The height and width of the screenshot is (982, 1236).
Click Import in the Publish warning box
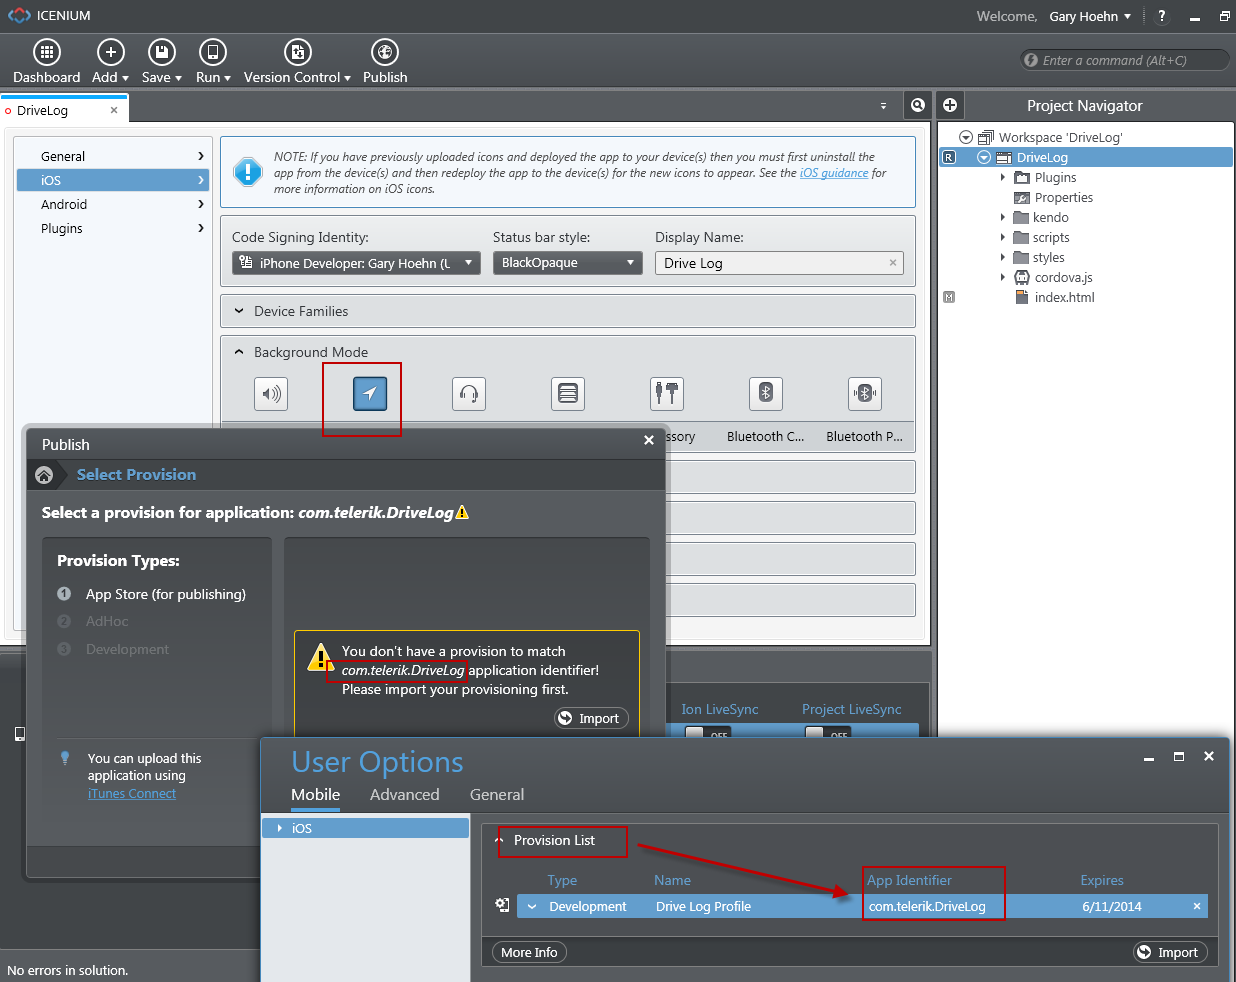591,718
